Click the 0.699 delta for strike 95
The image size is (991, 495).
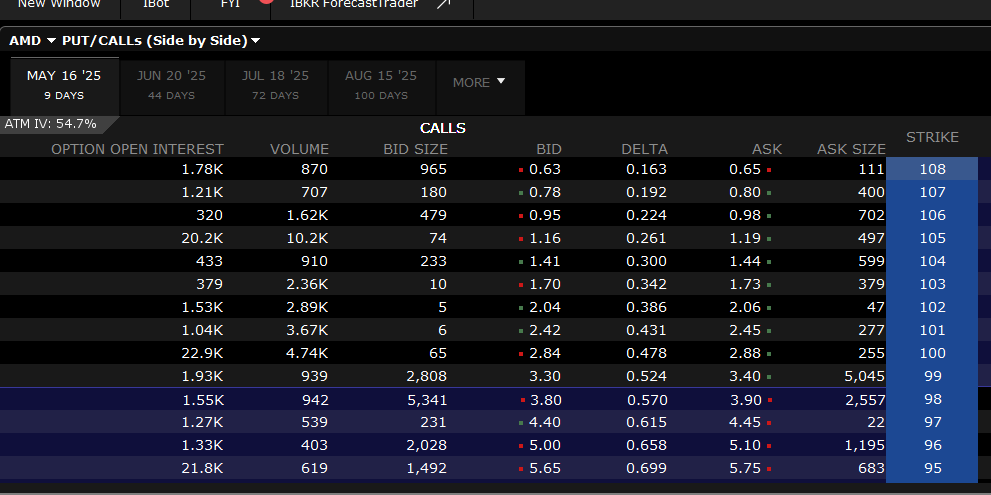point(647,468)
